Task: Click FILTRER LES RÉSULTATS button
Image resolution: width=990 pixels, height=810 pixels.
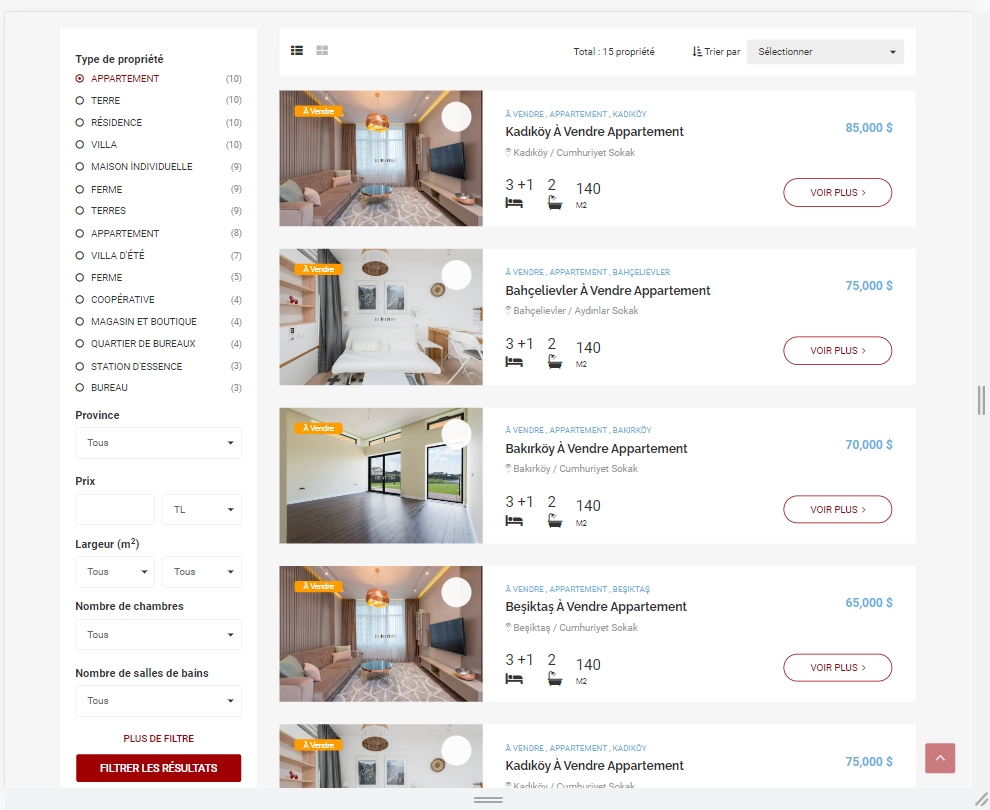Action: (x=158, y=768)
